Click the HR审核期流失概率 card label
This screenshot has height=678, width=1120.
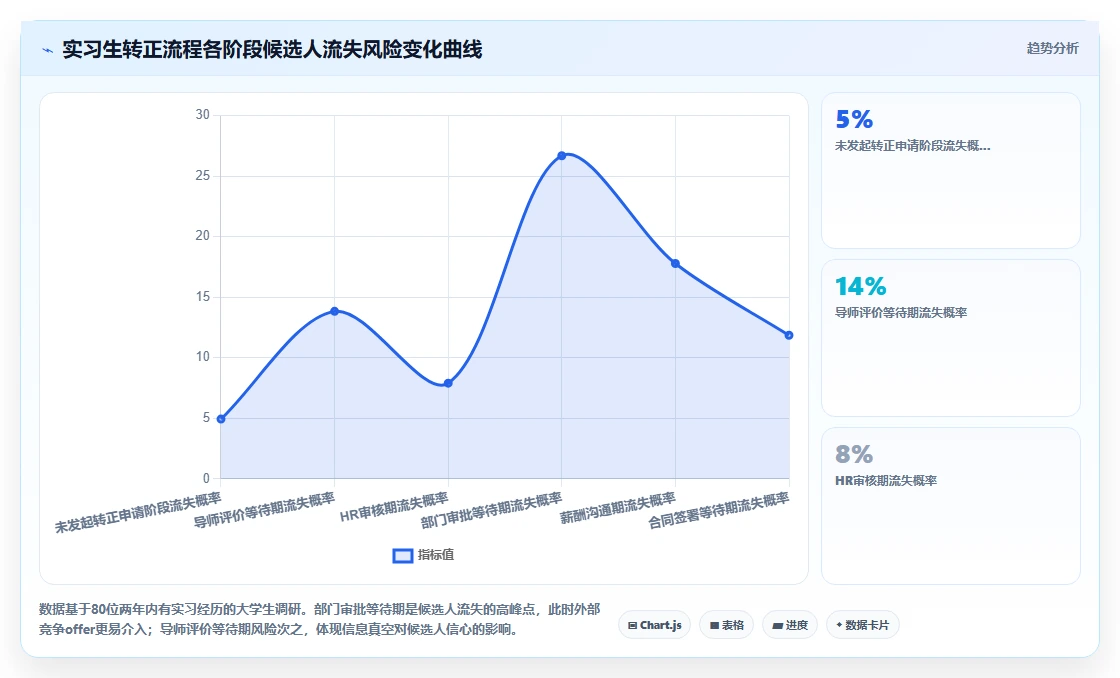(886, 481)
